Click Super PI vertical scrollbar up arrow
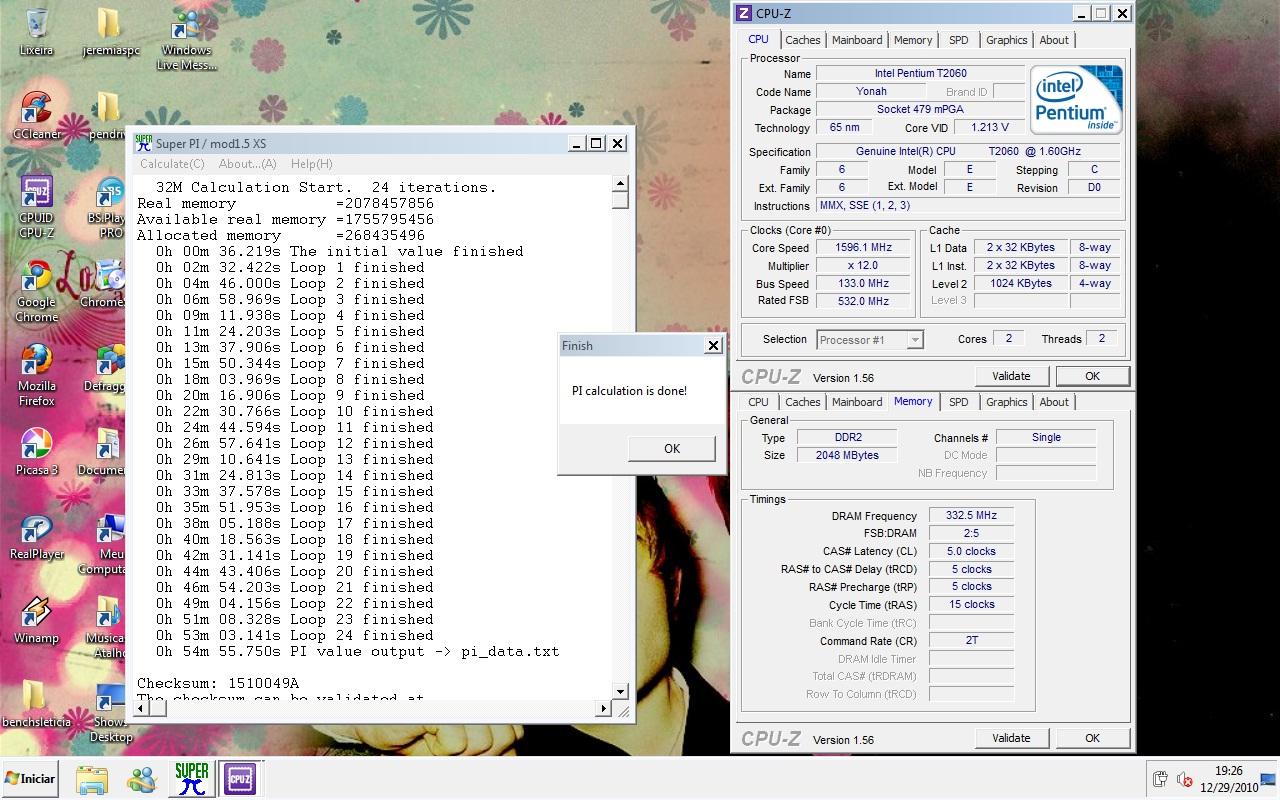The height and width of the screenshot is (800, 1280). pyautogui.click(x=620, y=183)
